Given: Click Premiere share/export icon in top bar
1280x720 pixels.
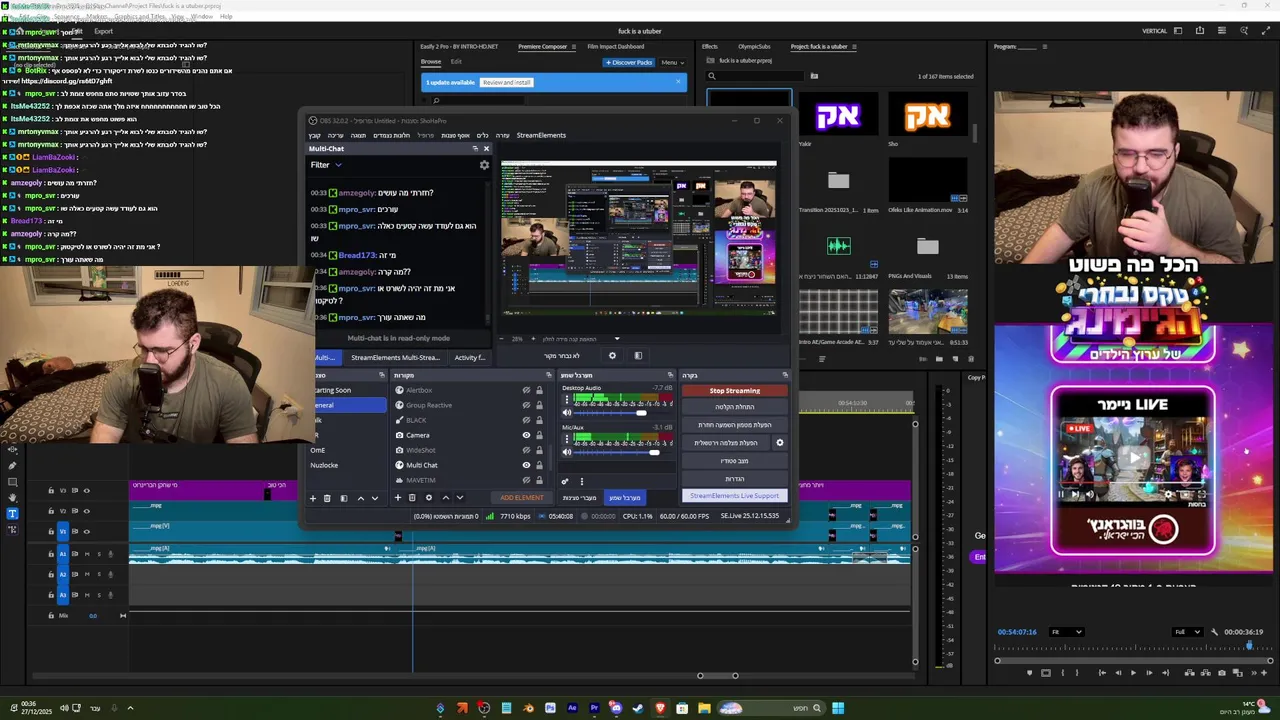Looking at the screenshot, I should 1200,31.
